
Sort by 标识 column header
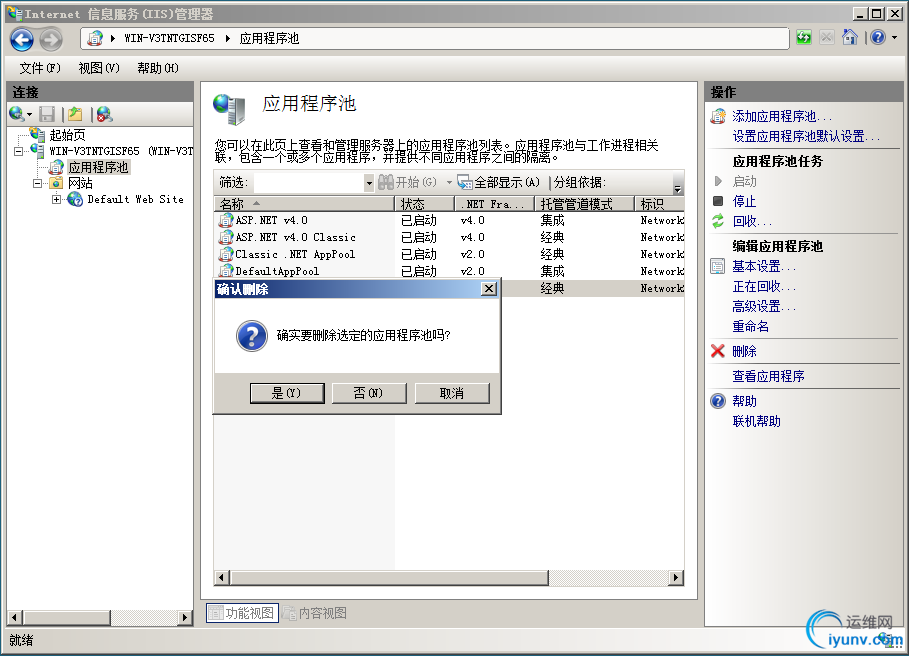tap(659, 204)
